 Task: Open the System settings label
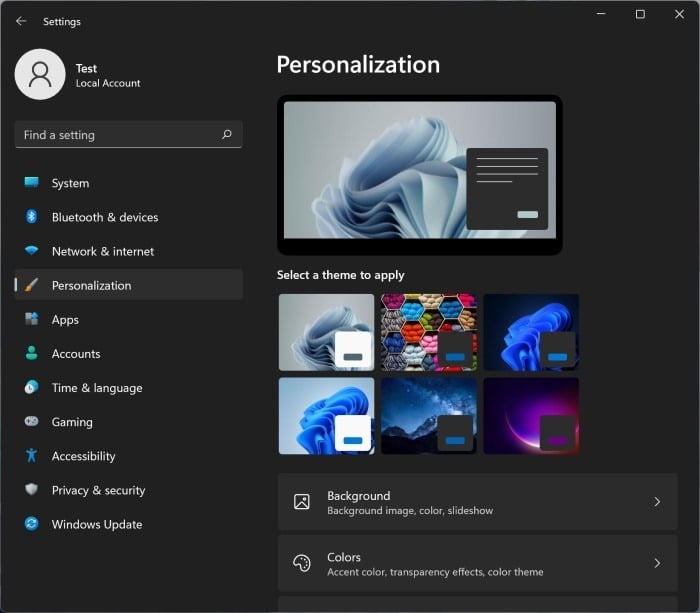tap(70, 183)
